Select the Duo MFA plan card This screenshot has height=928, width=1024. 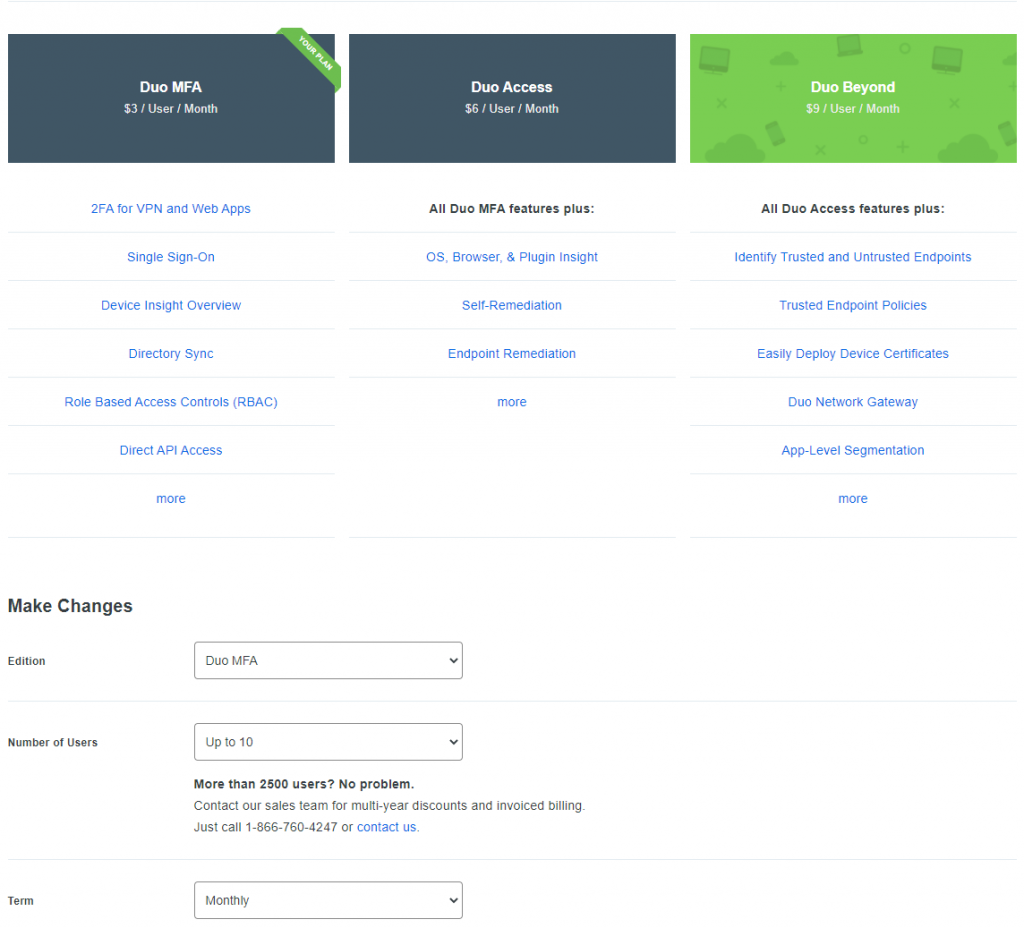pyautogui.click(x=171, y=98)
